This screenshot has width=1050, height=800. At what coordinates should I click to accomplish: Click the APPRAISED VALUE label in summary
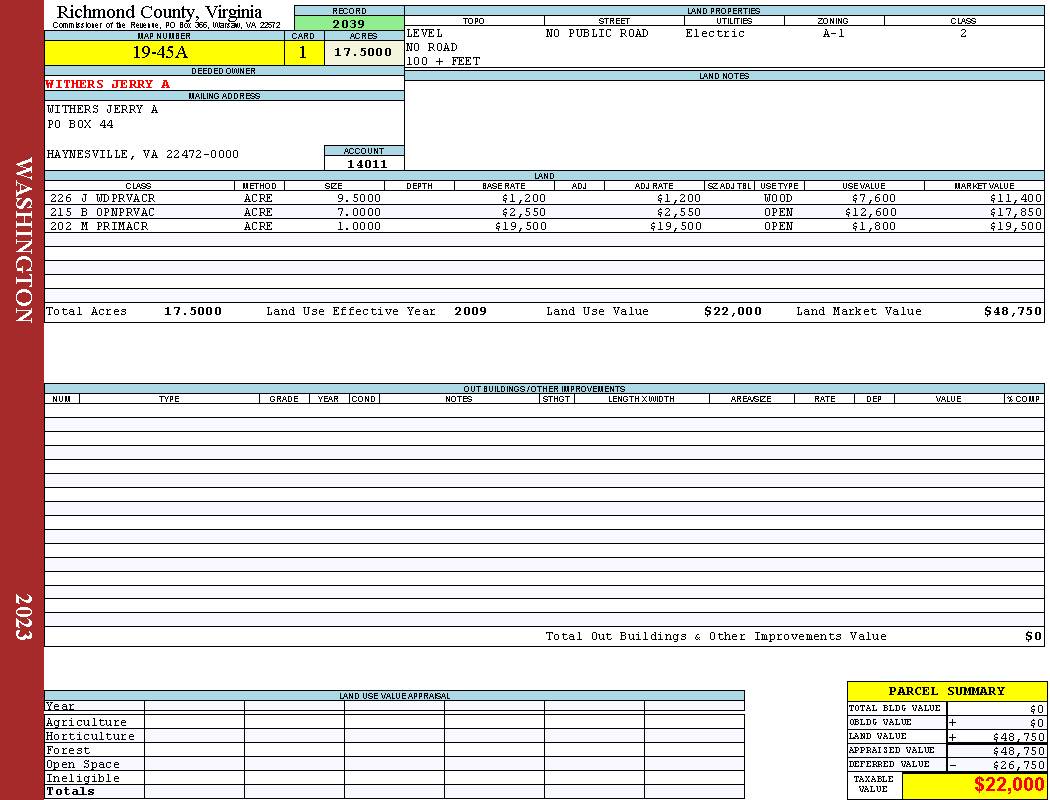(x=891, y=750)
